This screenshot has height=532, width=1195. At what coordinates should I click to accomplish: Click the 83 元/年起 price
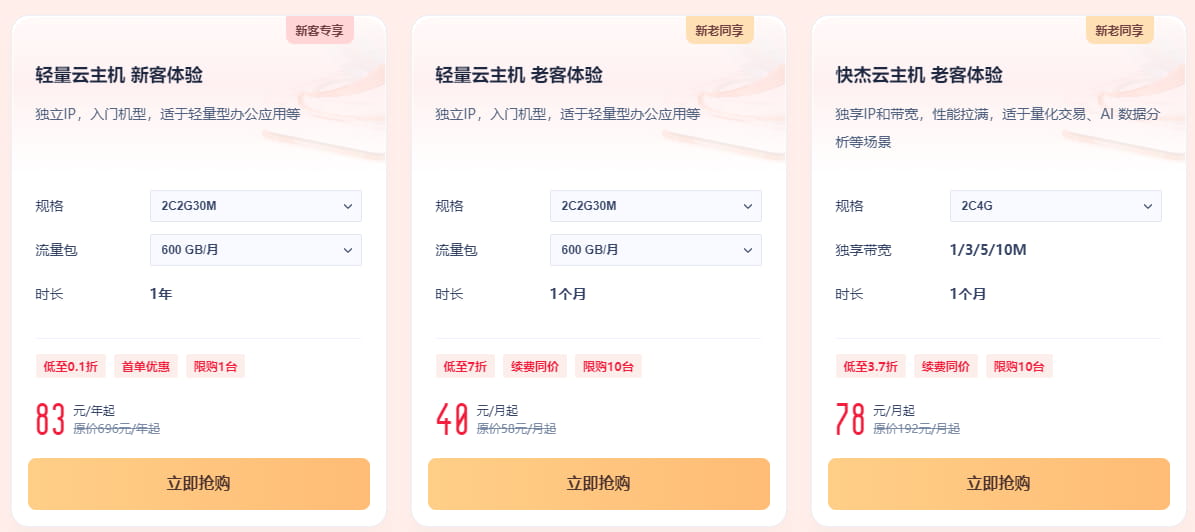pos(52,419)
